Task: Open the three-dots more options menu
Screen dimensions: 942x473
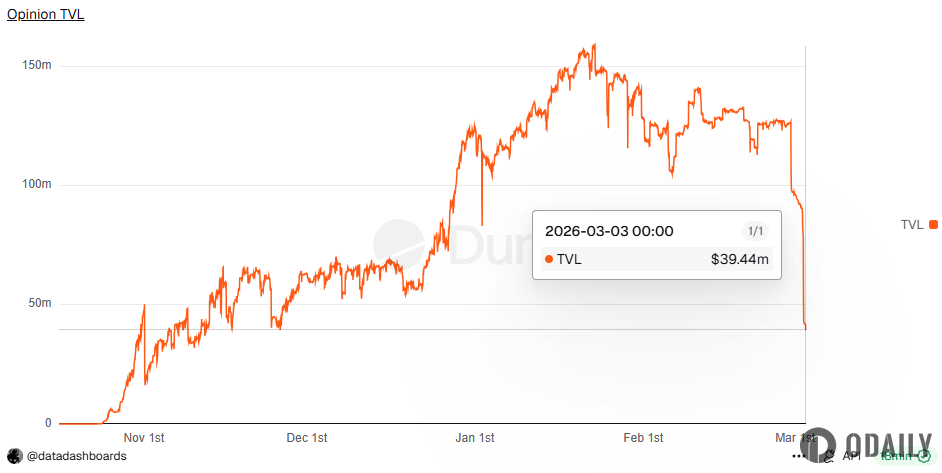Action: pyautogui.click(x=799, y=456)
